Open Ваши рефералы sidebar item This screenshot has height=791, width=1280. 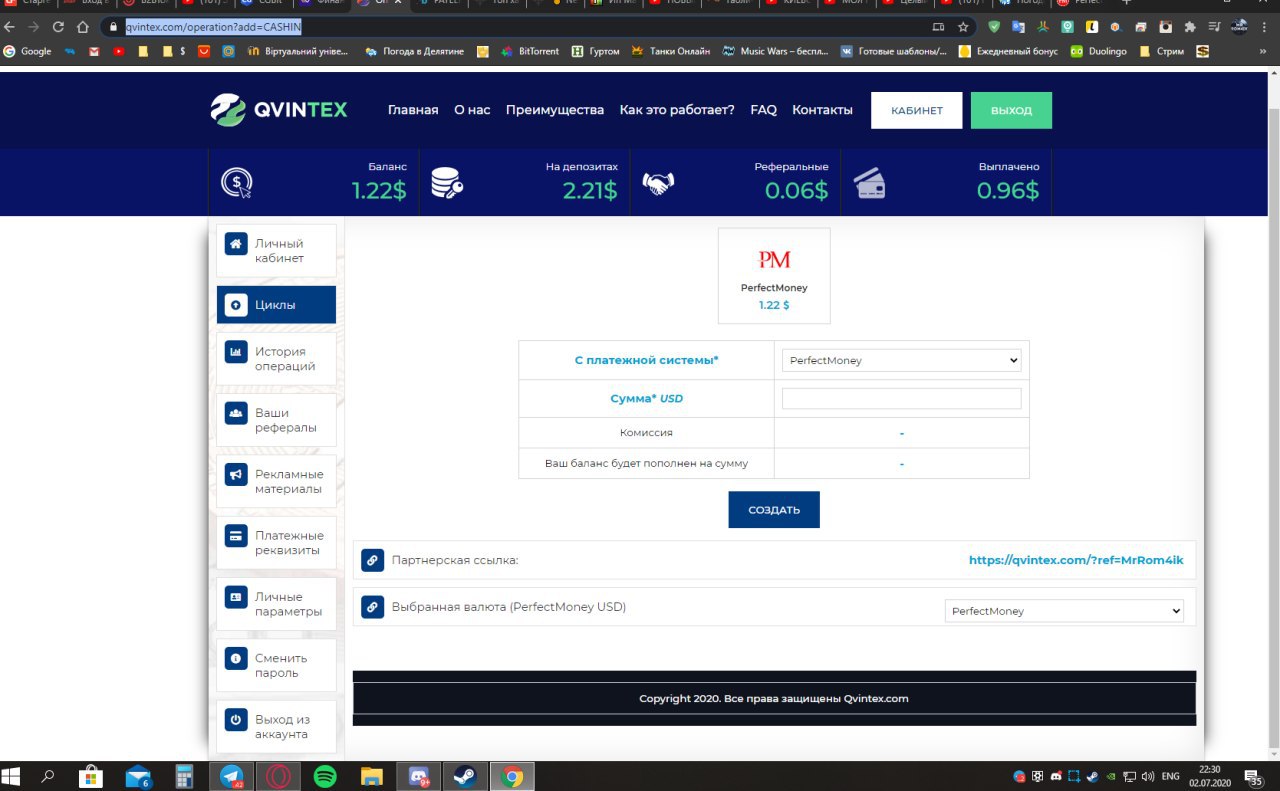[277, 420]
